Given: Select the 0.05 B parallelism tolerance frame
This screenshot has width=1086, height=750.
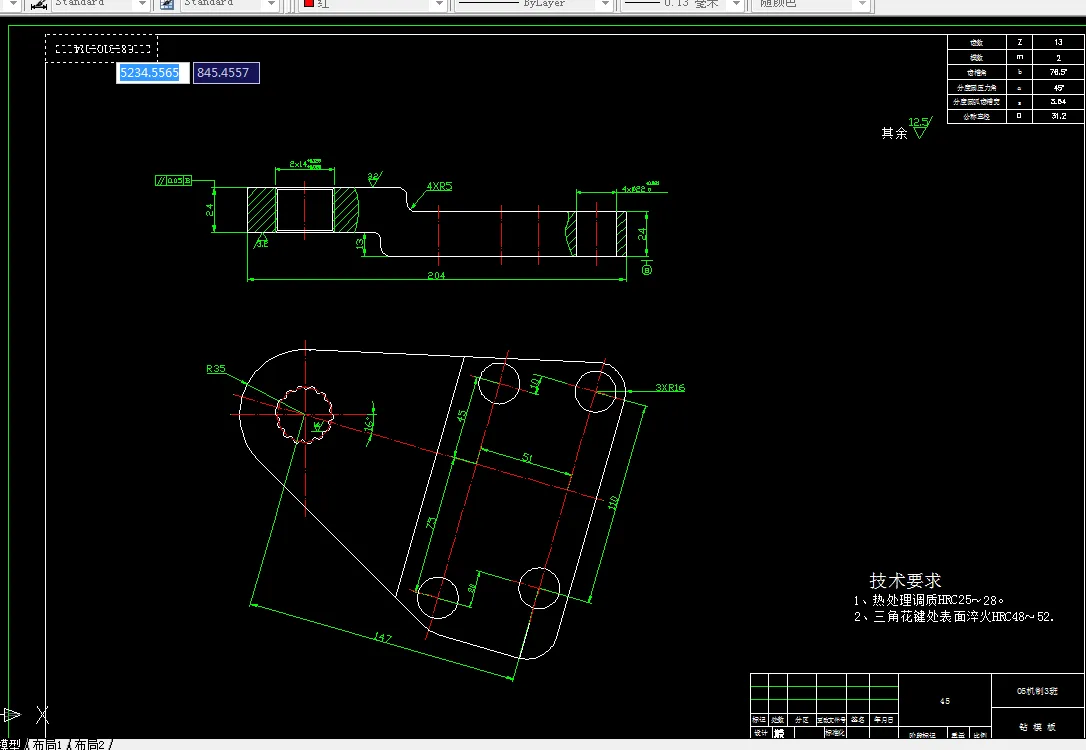Looking at the screenshot, I should [x=173, y=180].
